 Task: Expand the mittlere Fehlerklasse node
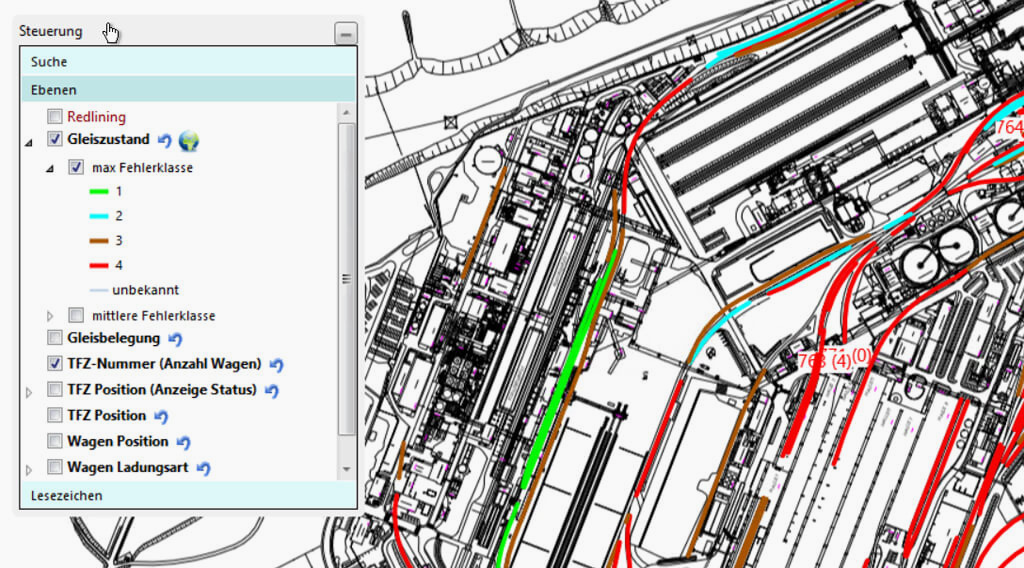coord(52,316)
